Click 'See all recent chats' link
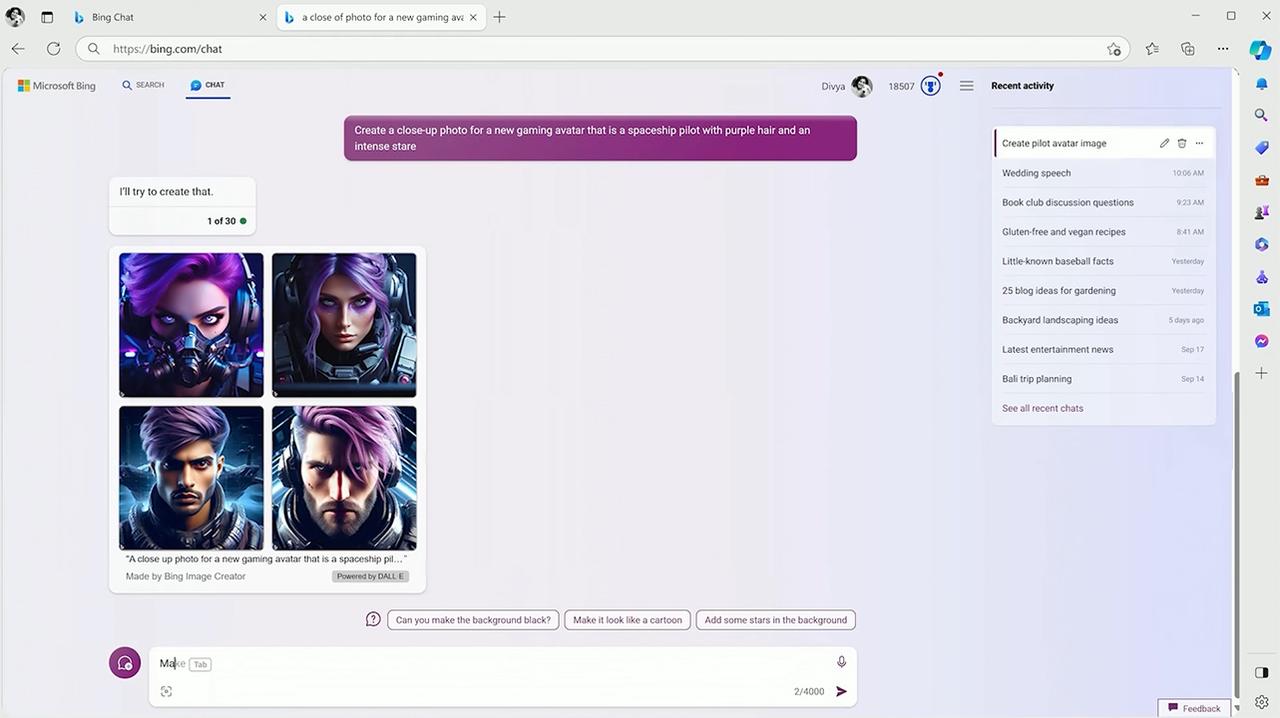 click(1042, 408)
